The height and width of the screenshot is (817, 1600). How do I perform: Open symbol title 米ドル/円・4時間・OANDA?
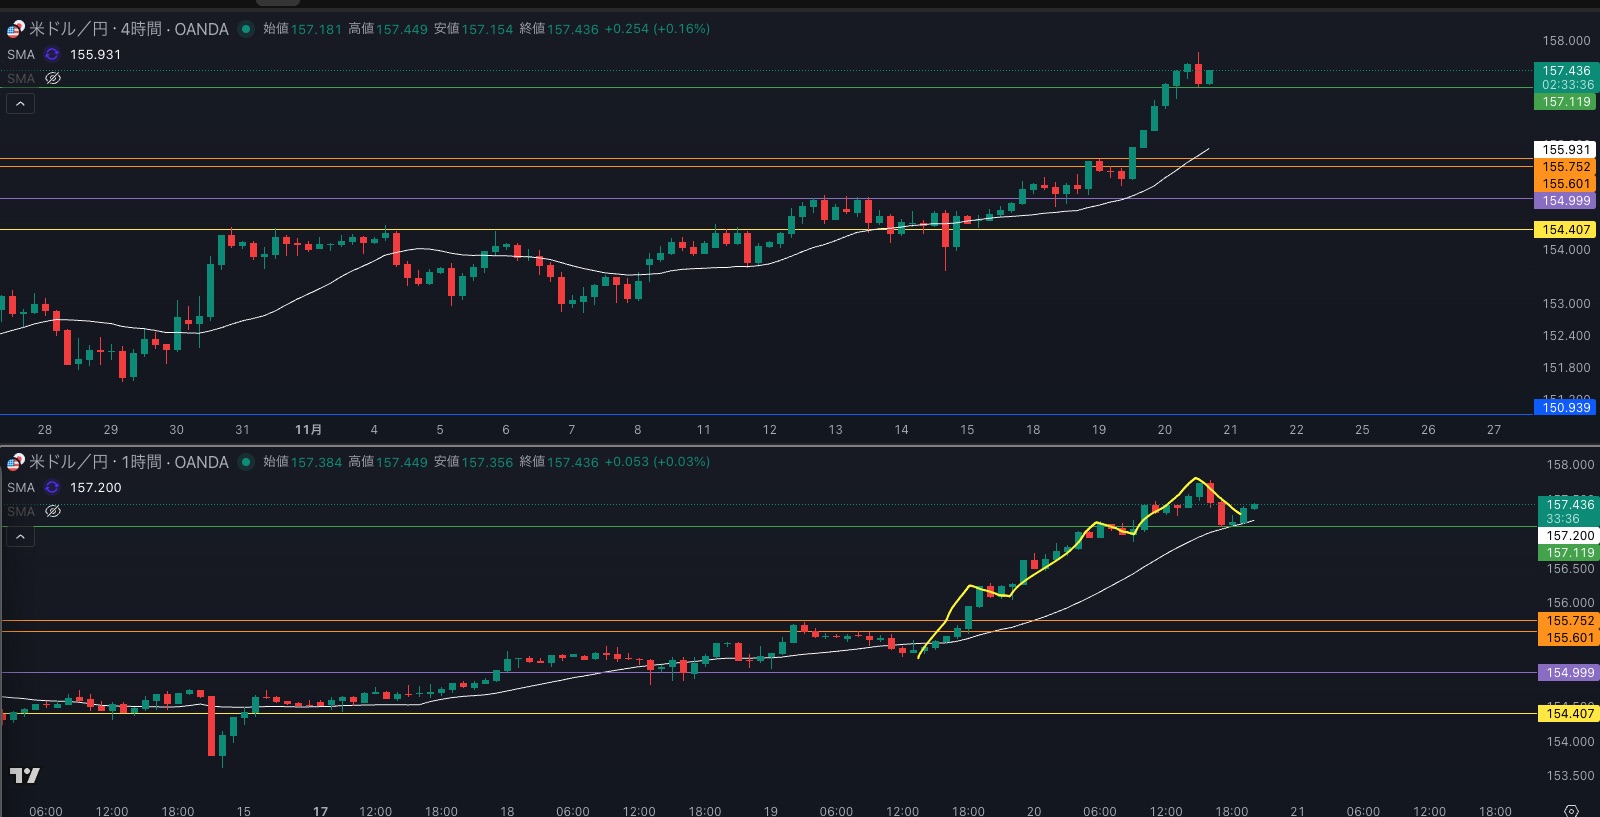129,29
